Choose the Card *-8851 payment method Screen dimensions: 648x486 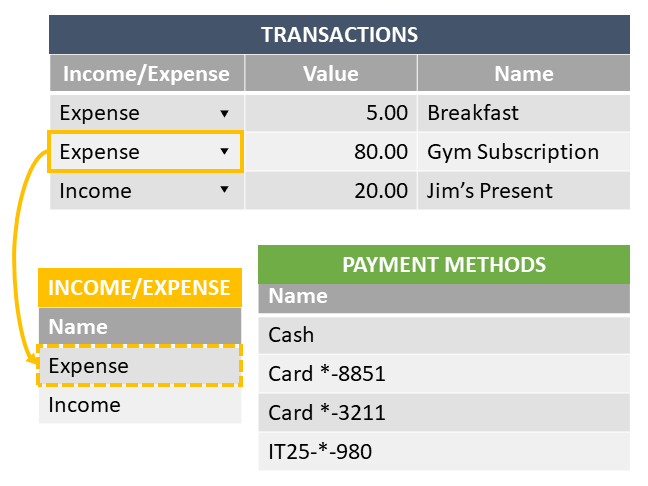pyautogui.click(x=444, y=374)
